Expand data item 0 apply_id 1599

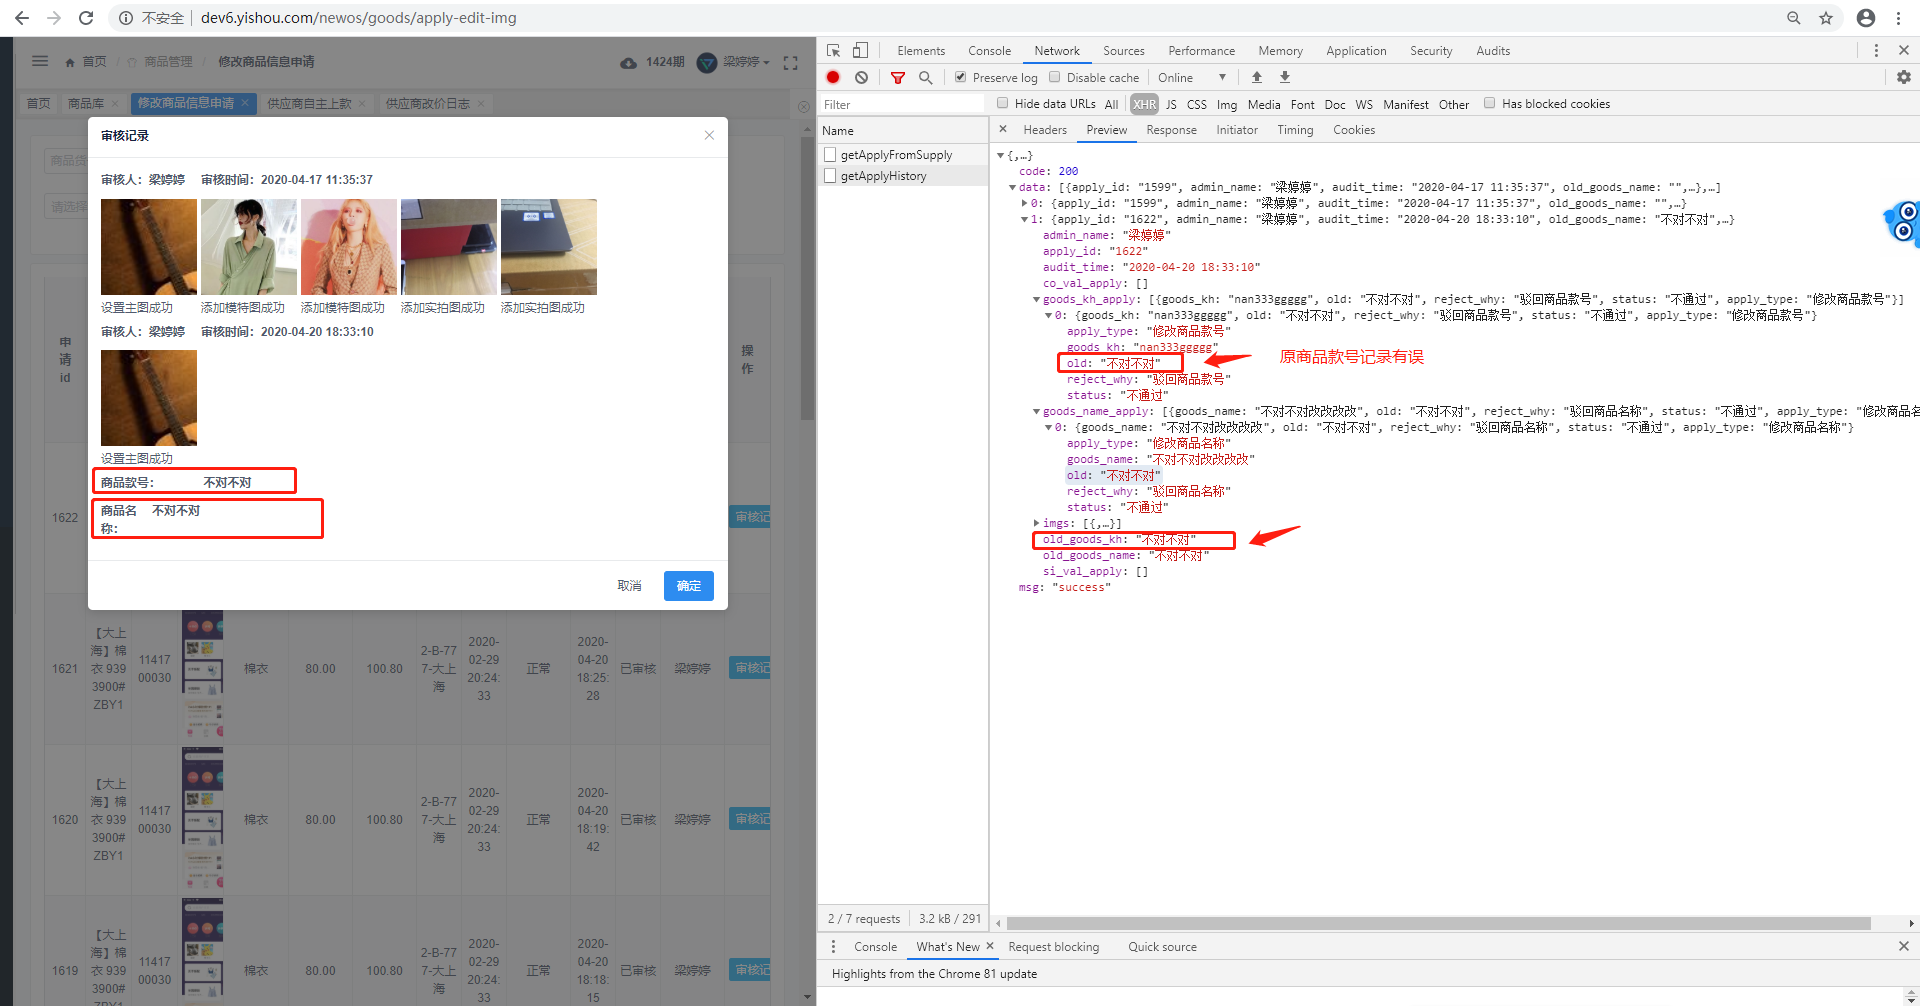point(1024,203)
